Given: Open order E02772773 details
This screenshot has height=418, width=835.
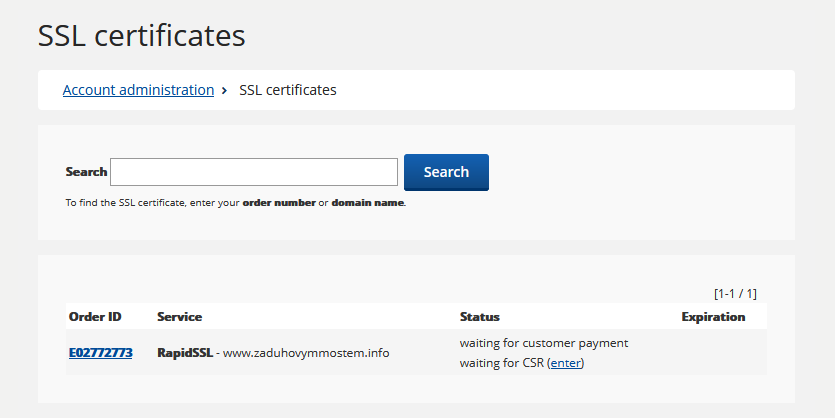Looking at the screenshot, I should 100,353.
